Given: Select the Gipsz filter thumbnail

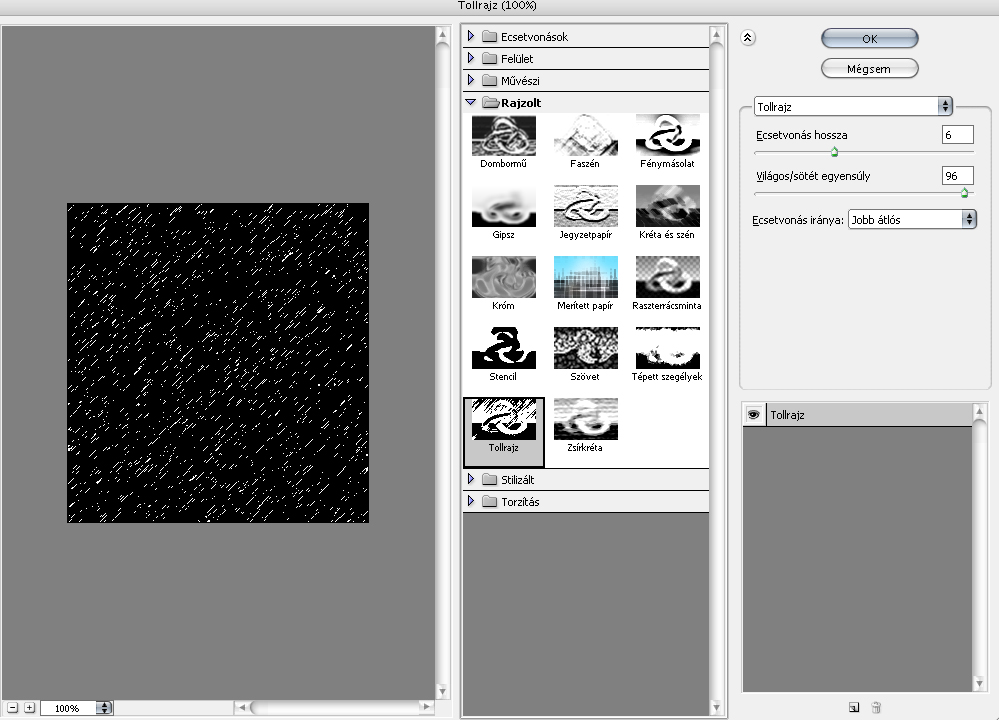Looking at the screenshot, I should click(x=503, y=206).
